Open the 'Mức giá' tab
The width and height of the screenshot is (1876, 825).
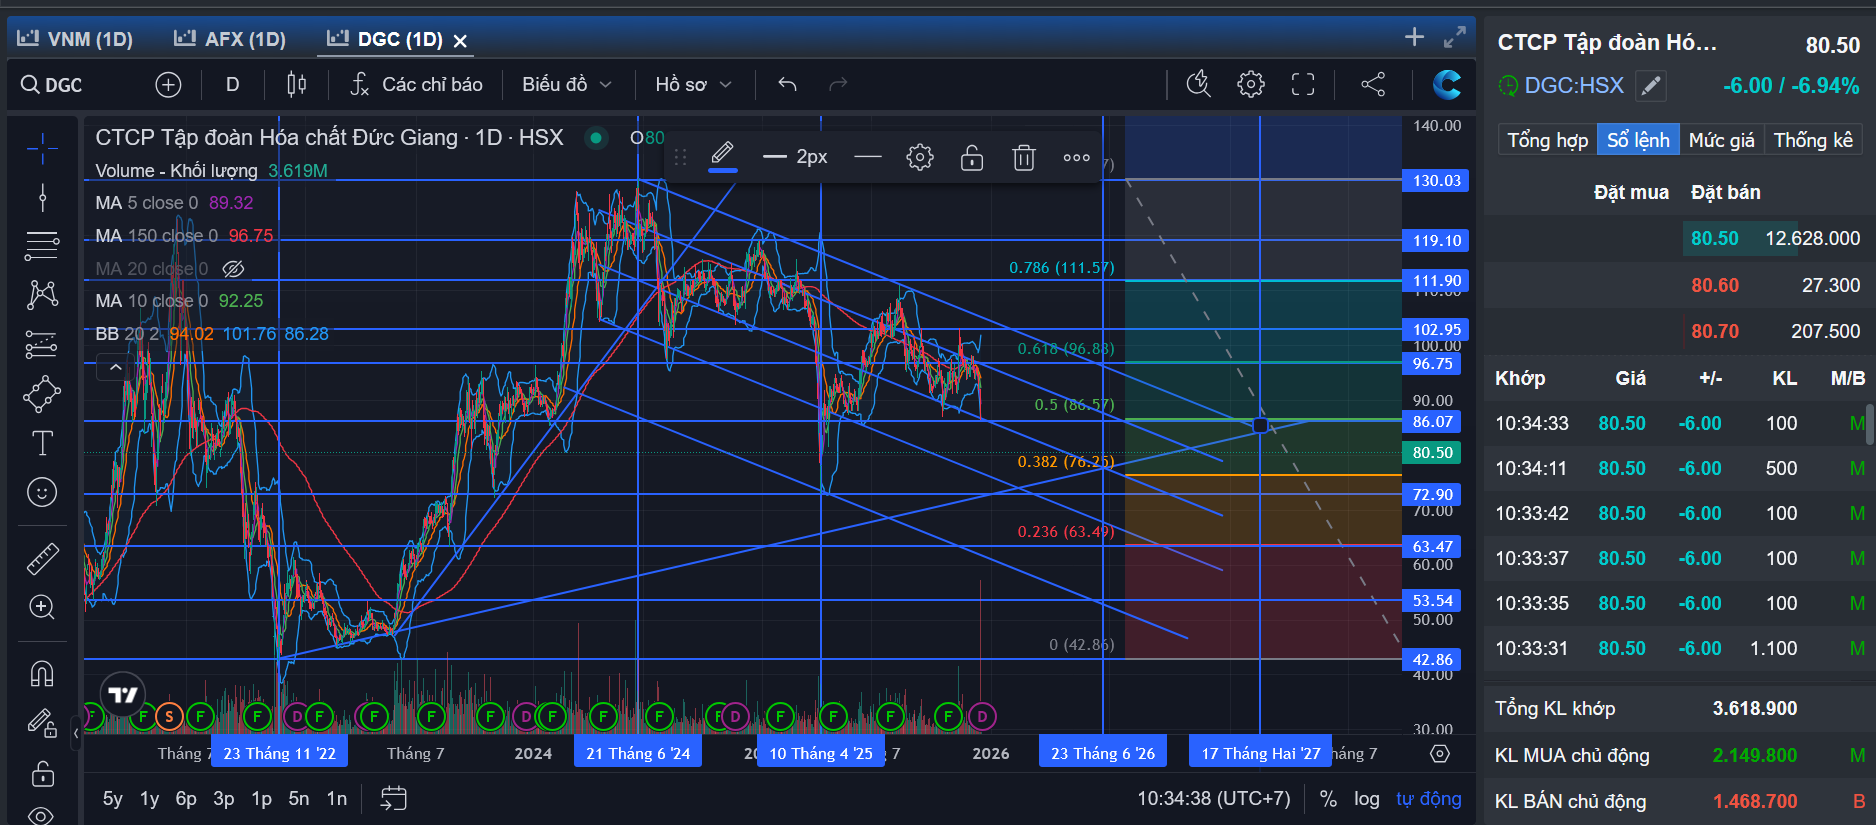(x=1721, y=140)
